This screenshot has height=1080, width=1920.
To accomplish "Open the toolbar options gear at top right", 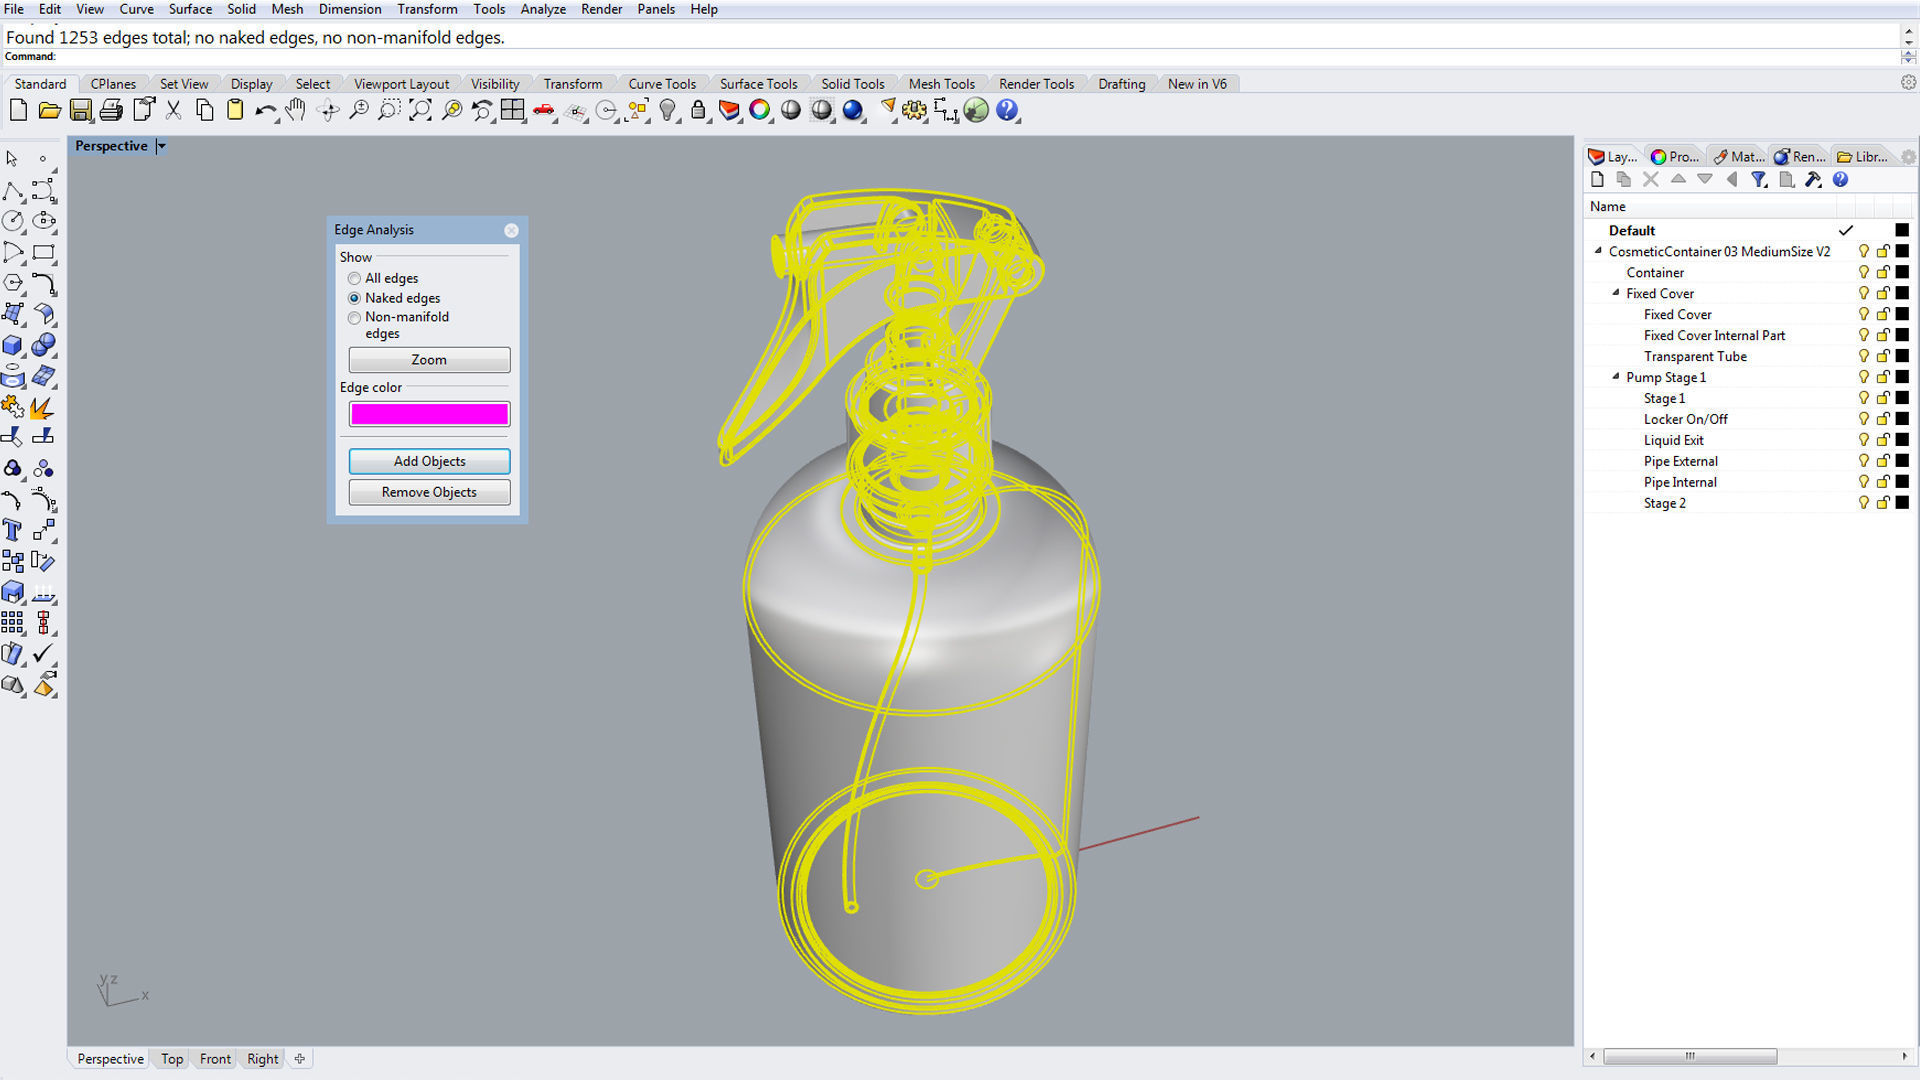I will tap(1908, 83).
